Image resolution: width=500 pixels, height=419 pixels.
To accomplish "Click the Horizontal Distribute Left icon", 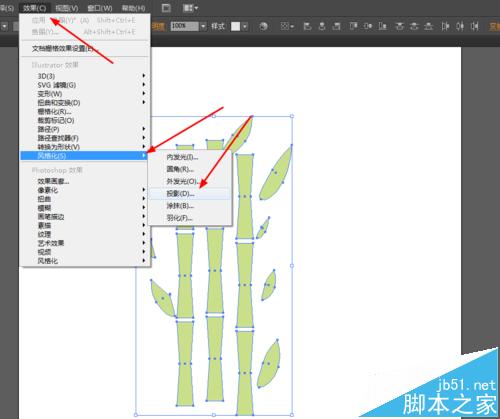I will (445, 26).
